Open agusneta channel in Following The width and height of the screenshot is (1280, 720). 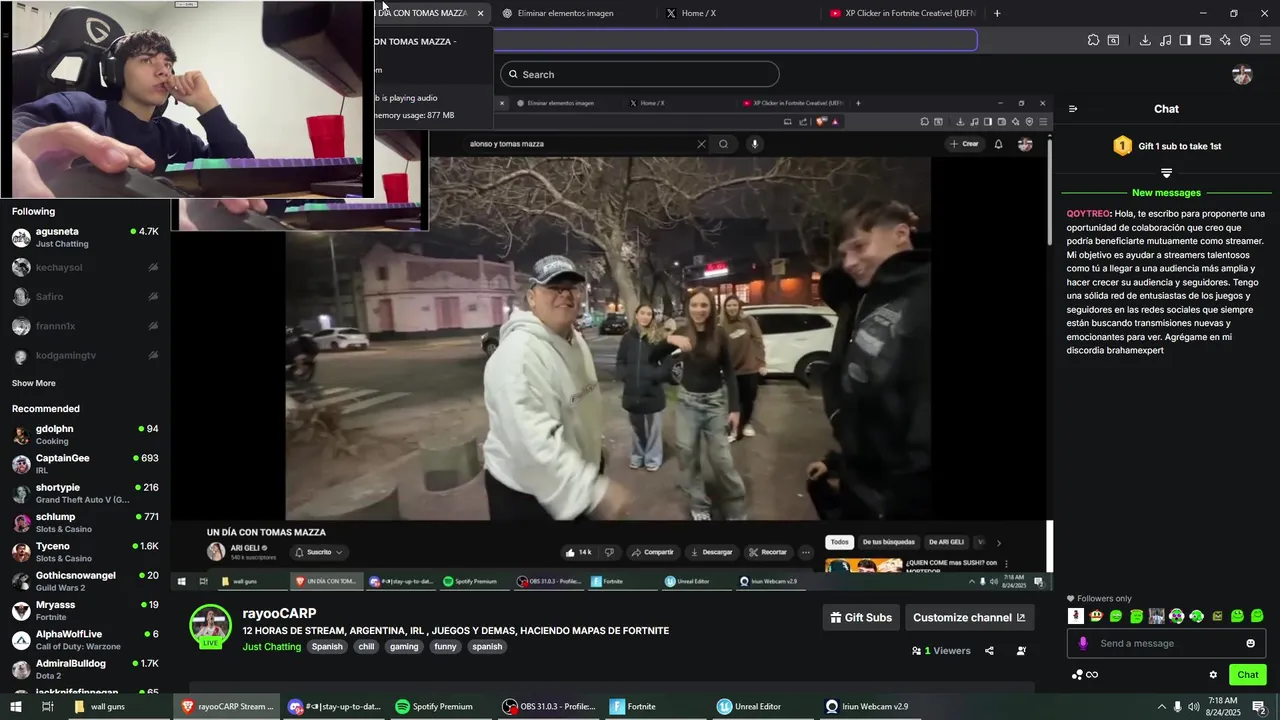click(85, 237)
